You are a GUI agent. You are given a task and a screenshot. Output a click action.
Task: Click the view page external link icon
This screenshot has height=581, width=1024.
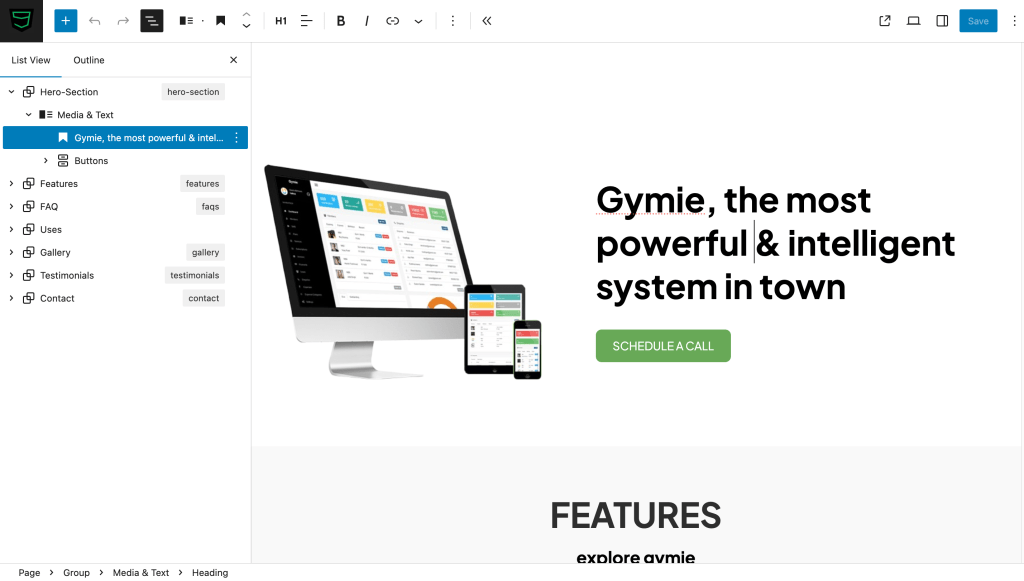pyautogui.click(x=885, y=21)
